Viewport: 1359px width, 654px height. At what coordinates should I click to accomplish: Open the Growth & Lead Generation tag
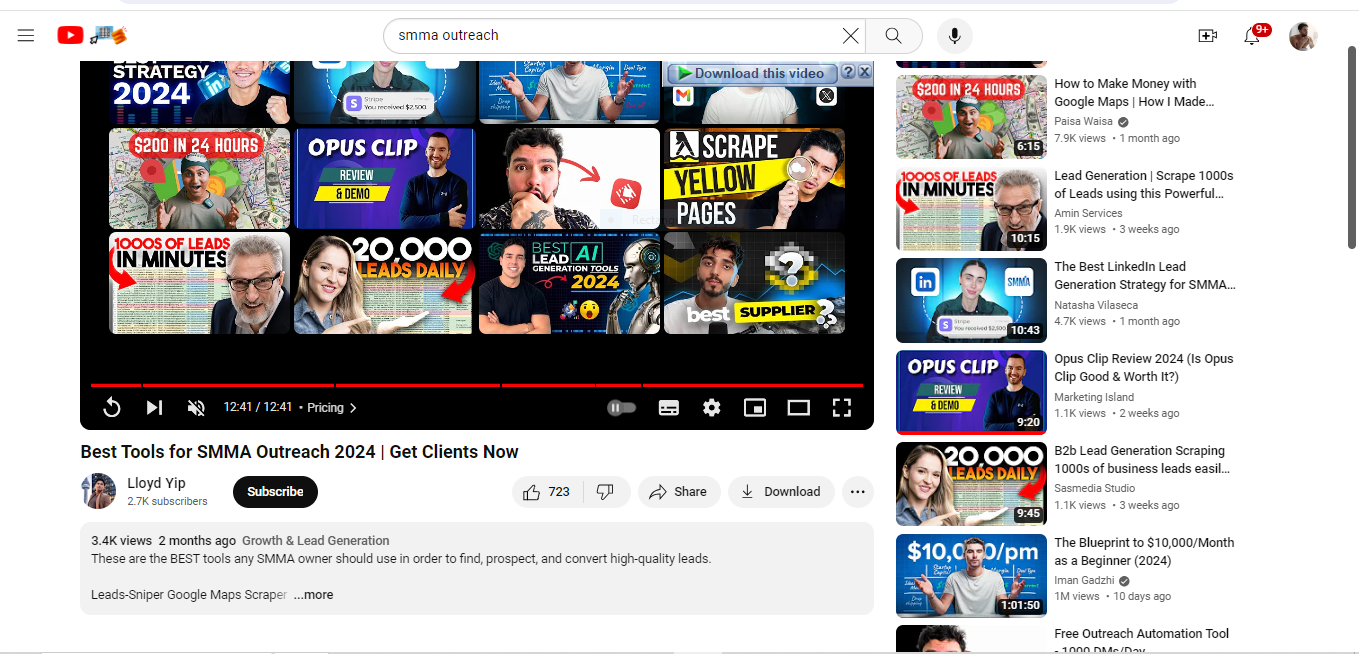(316, 541)
